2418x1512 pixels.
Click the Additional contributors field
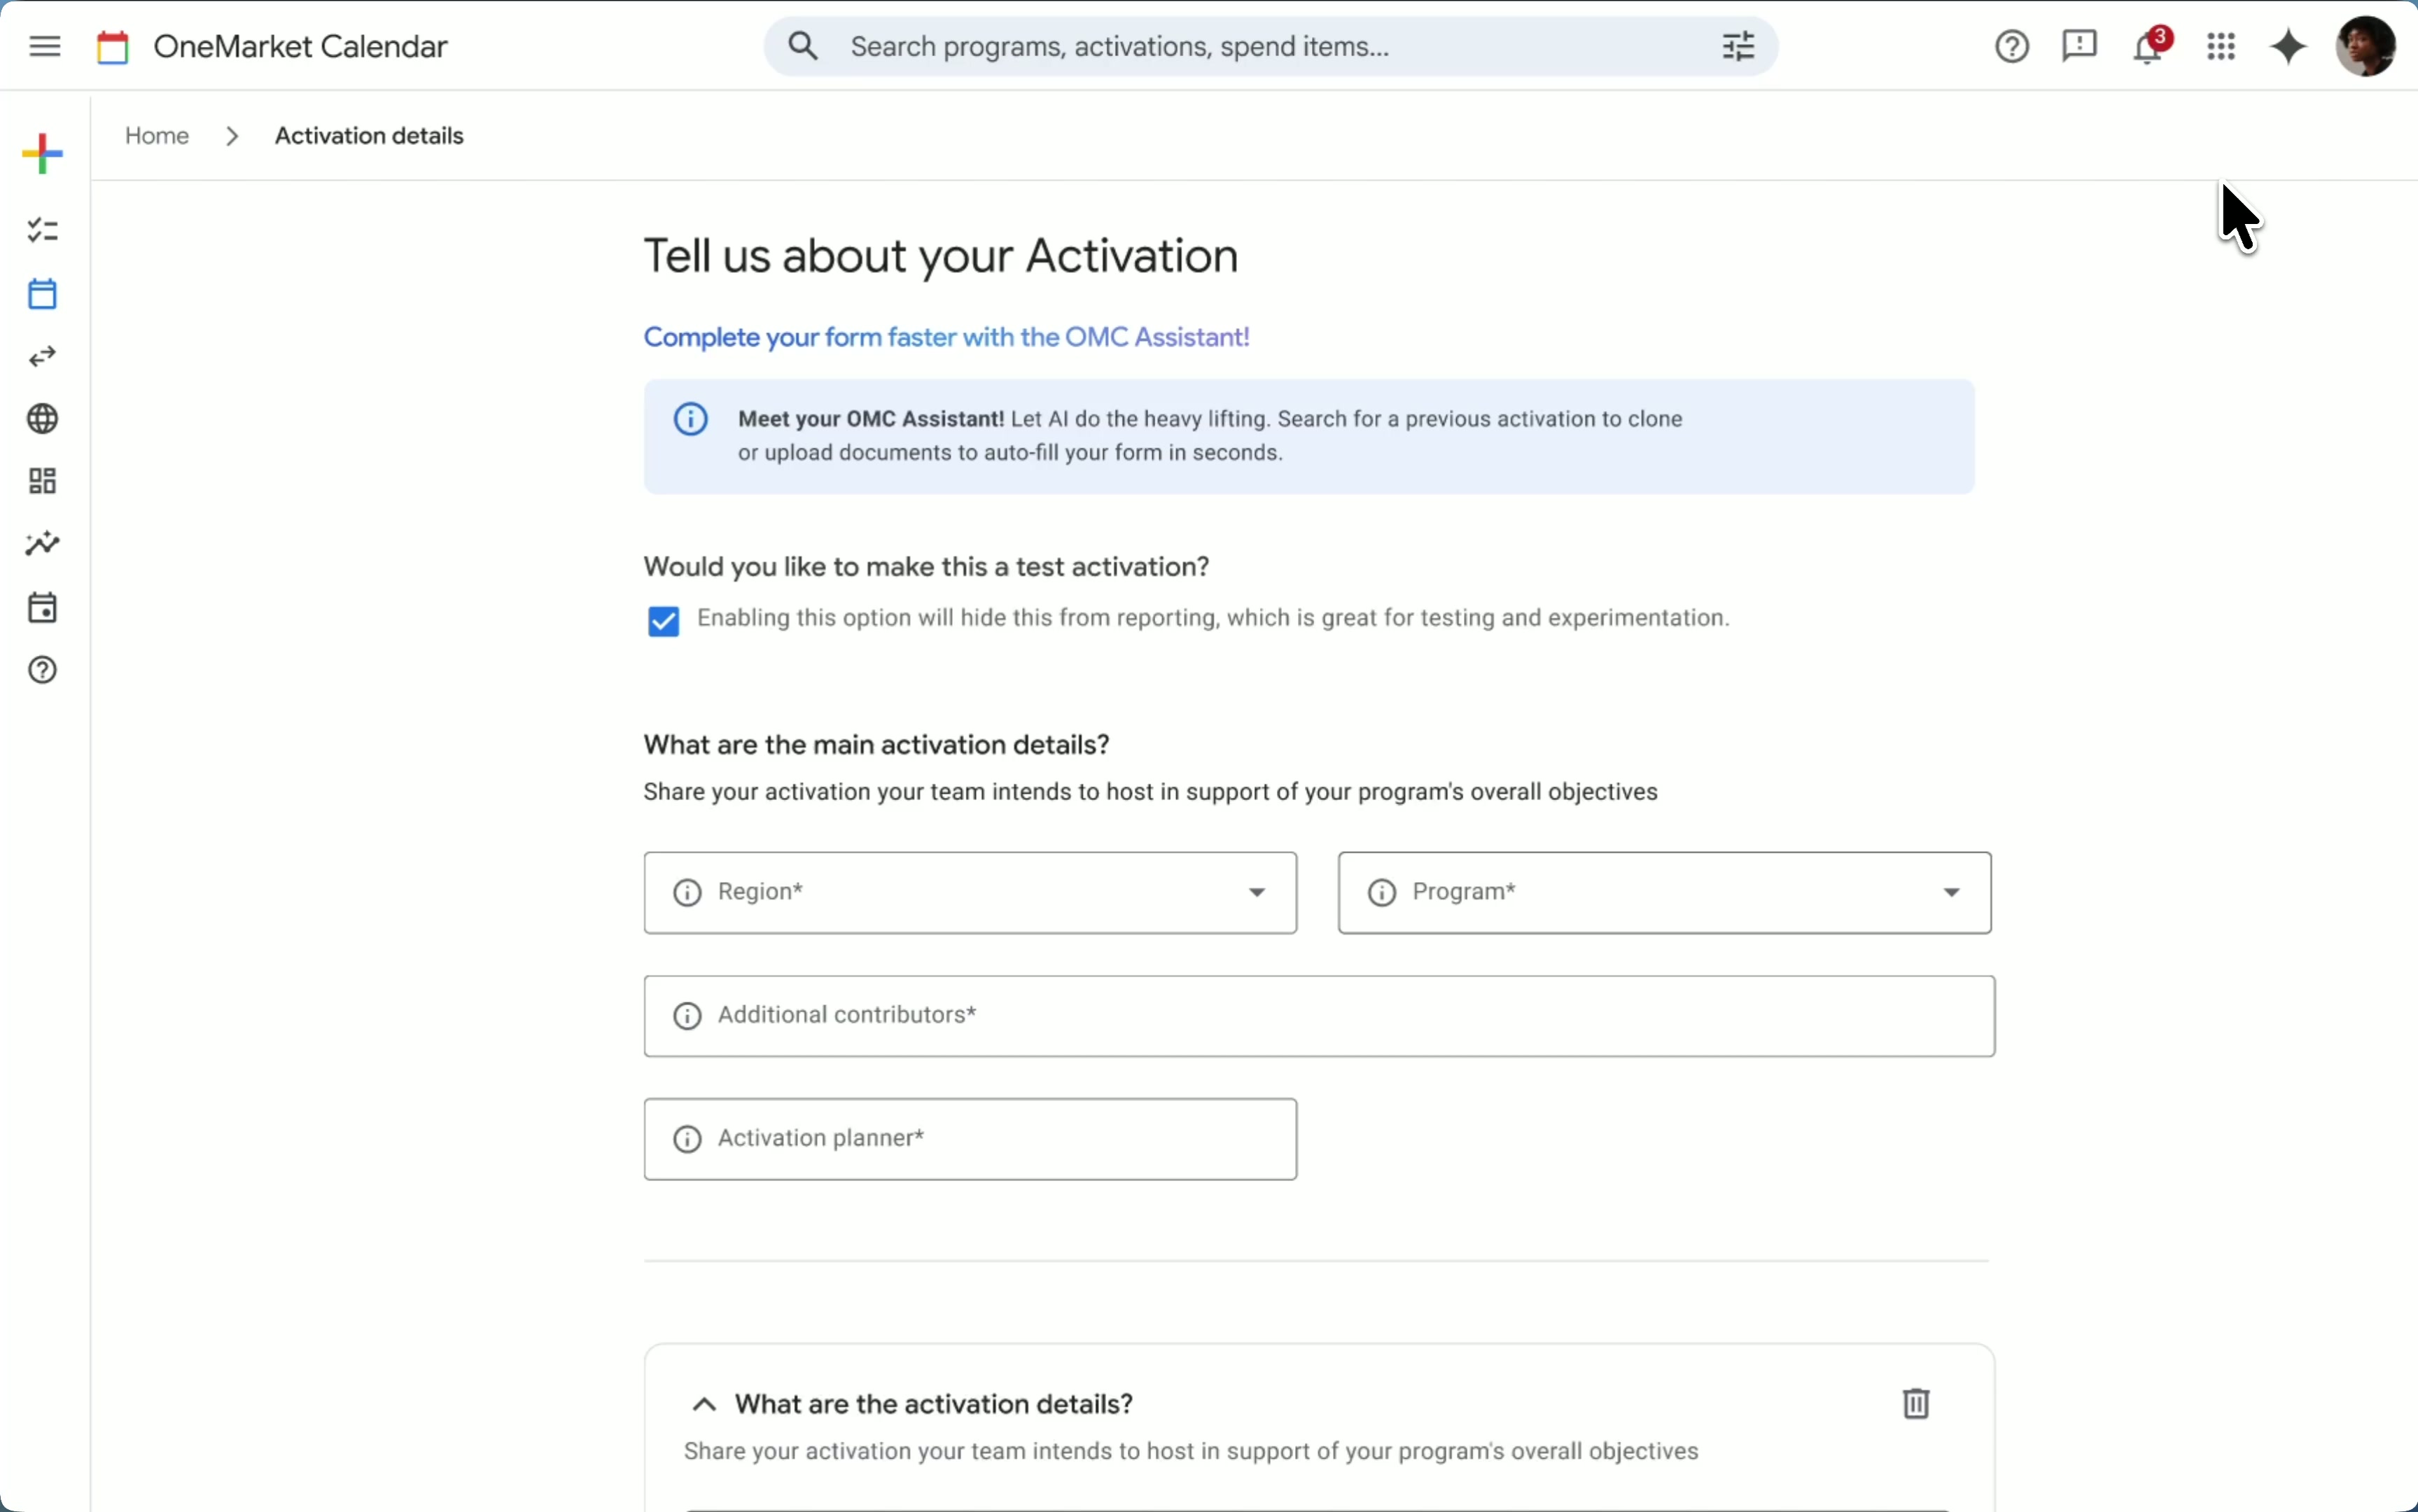point(1319,1016)
